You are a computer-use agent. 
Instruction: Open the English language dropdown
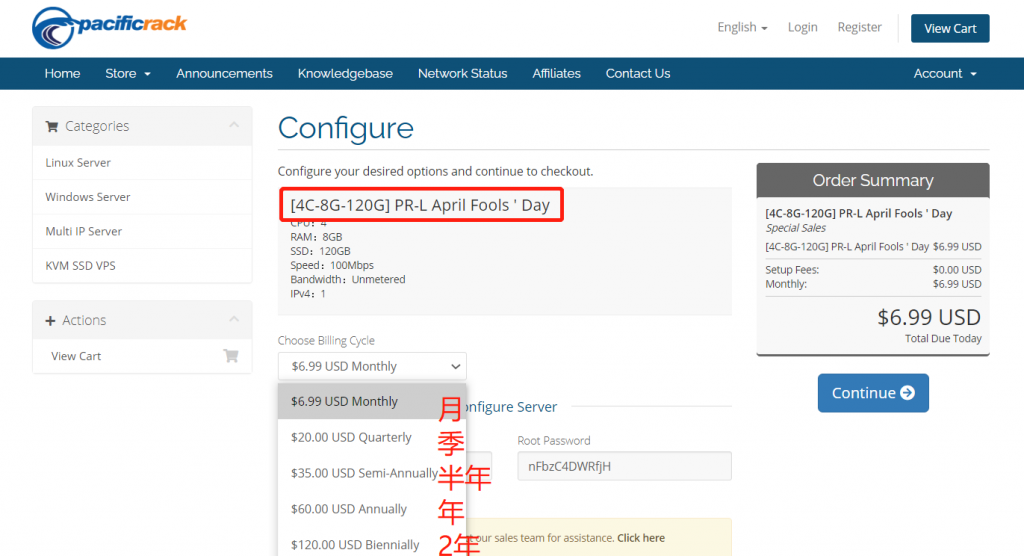coord(742,27)
